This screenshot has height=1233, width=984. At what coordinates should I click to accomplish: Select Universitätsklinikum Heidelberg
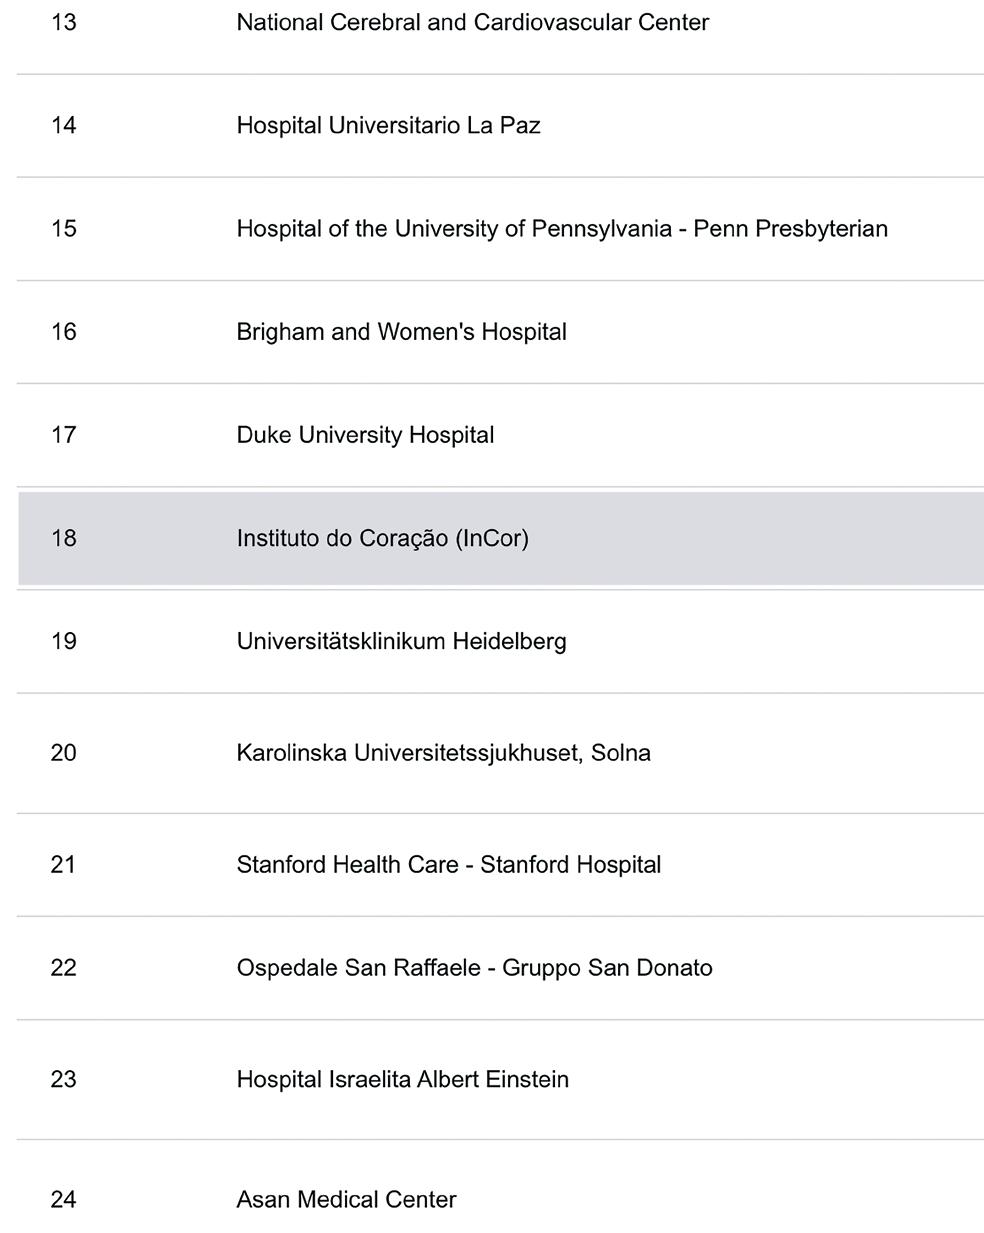[401, 641]
